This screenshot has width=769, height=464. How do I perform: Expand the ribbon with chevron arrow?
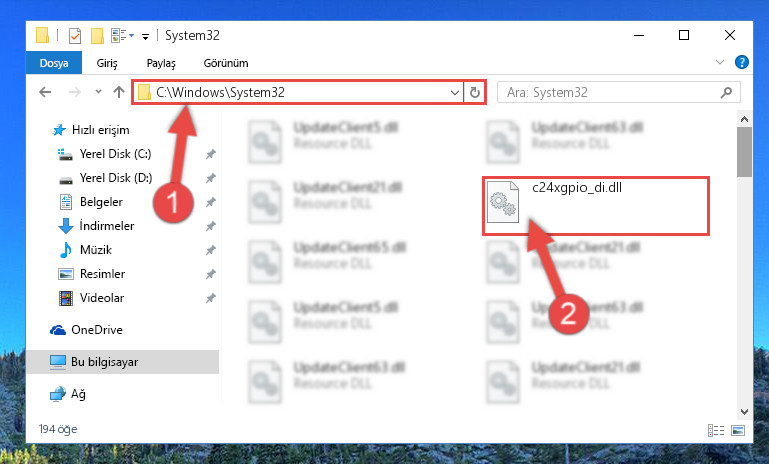point(719,62)
